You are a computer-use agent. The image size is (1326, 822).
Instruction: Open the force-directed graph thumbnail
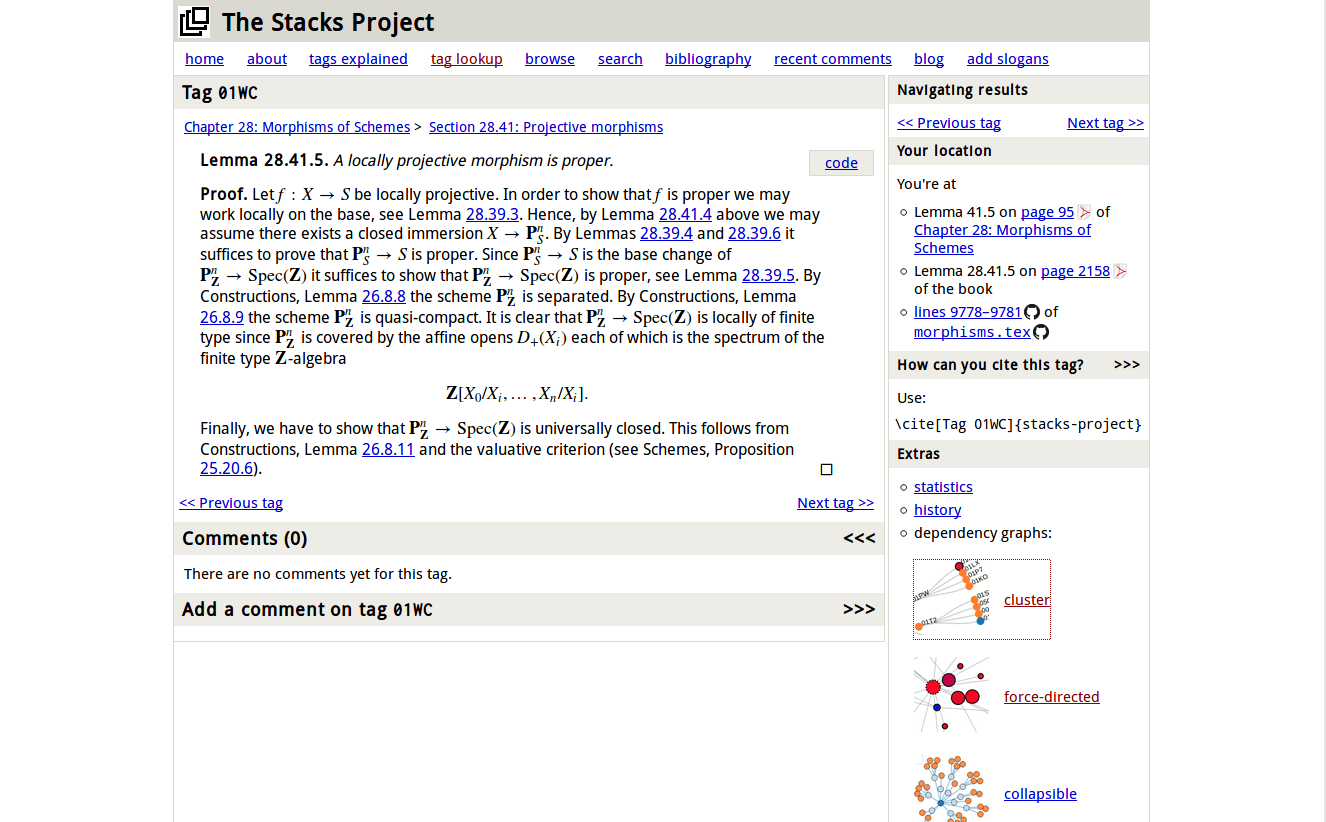coord(951,695)
